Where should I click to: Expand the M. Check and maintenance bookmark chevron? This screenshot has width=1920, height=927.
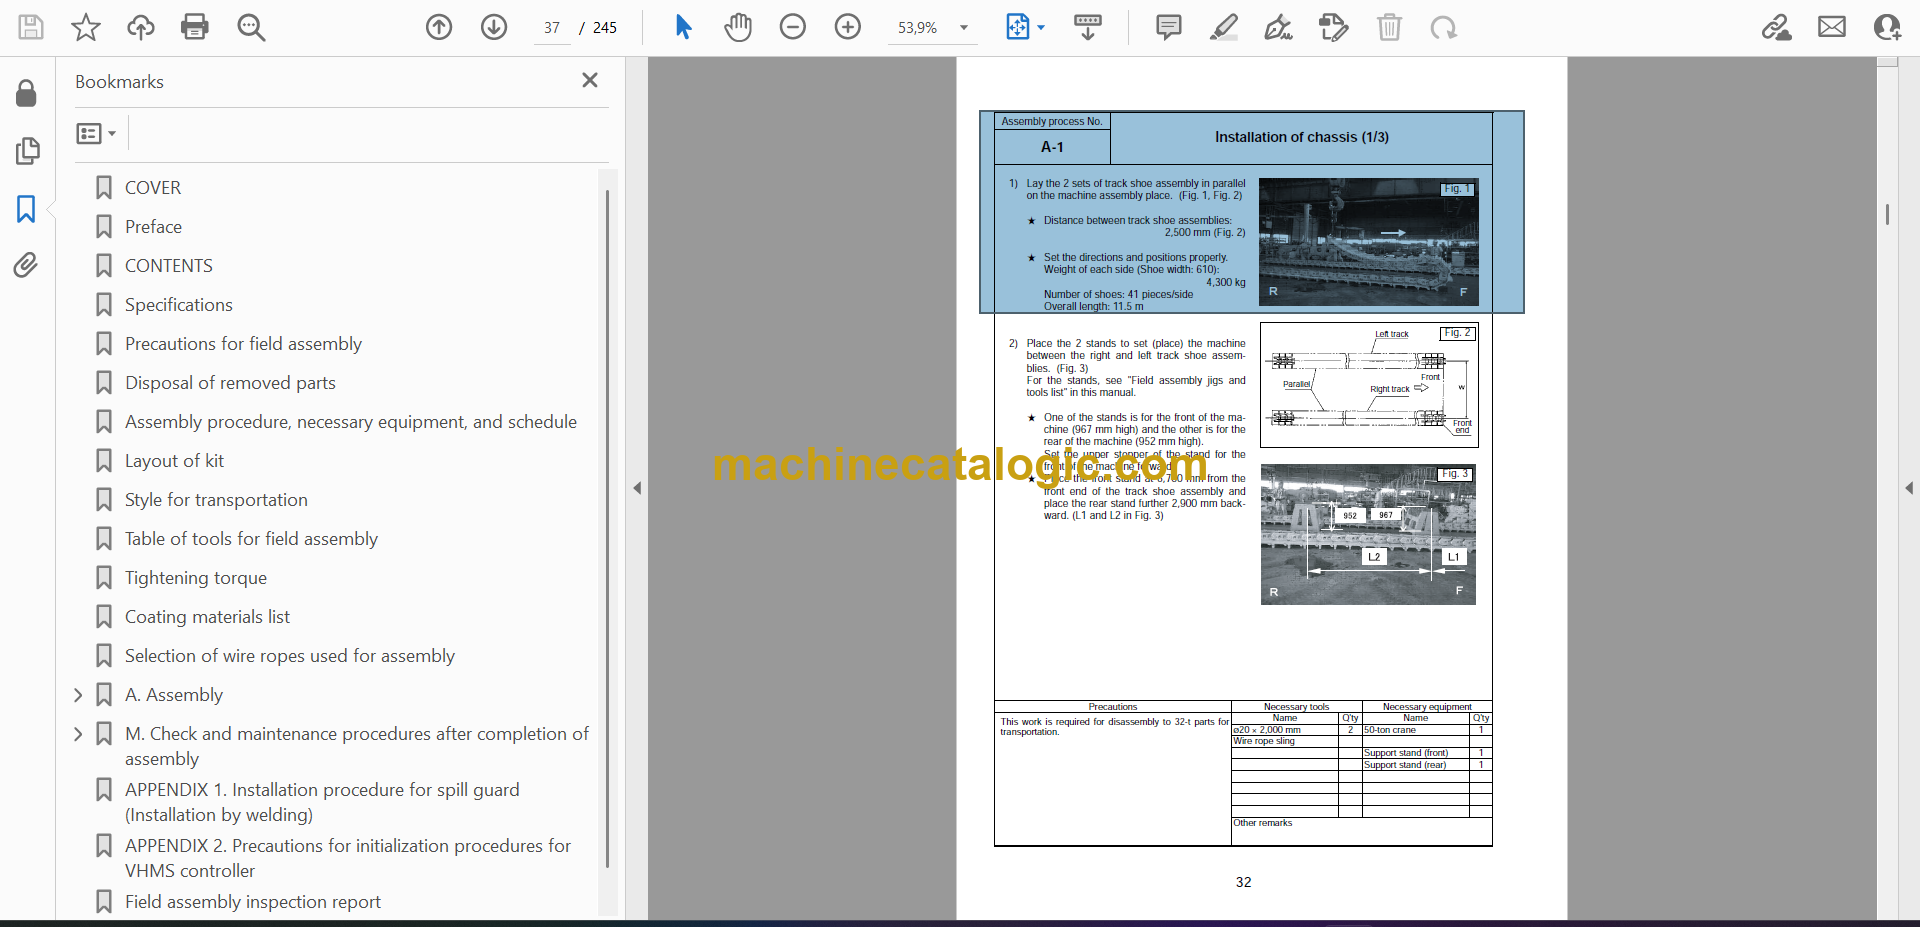(78, 734)
